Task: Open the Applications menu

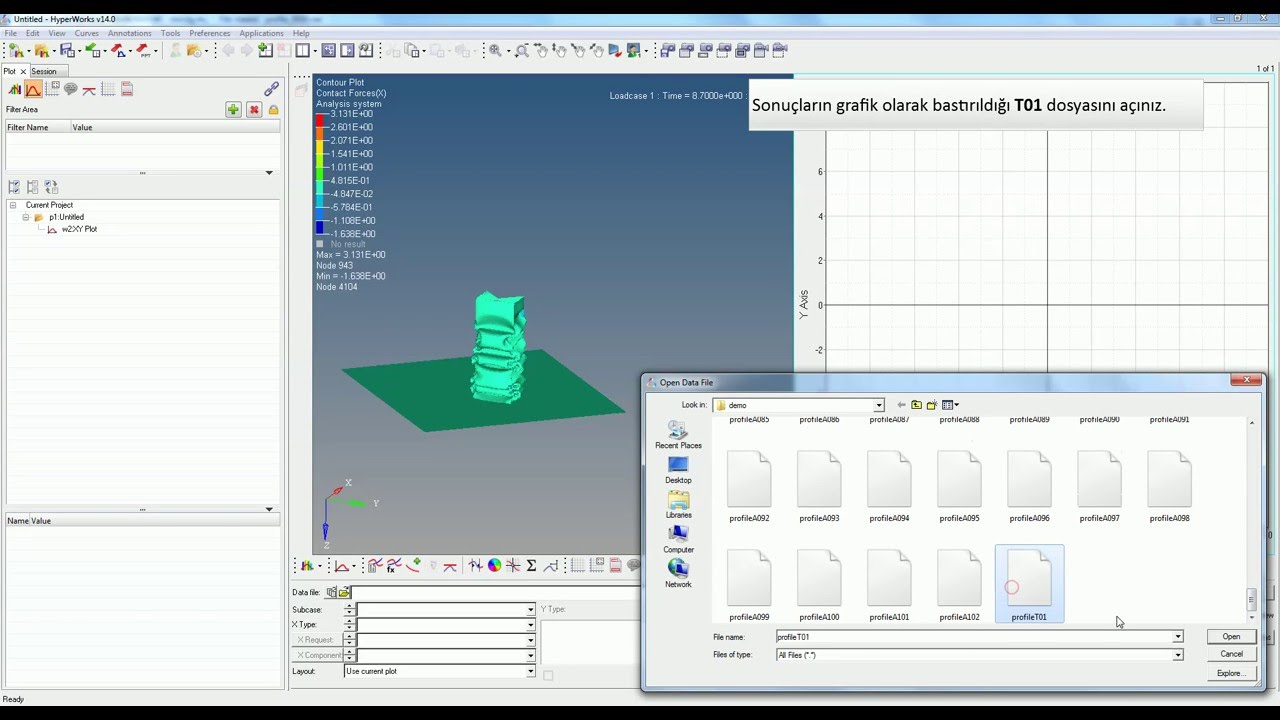Action: tap(262, 33)
